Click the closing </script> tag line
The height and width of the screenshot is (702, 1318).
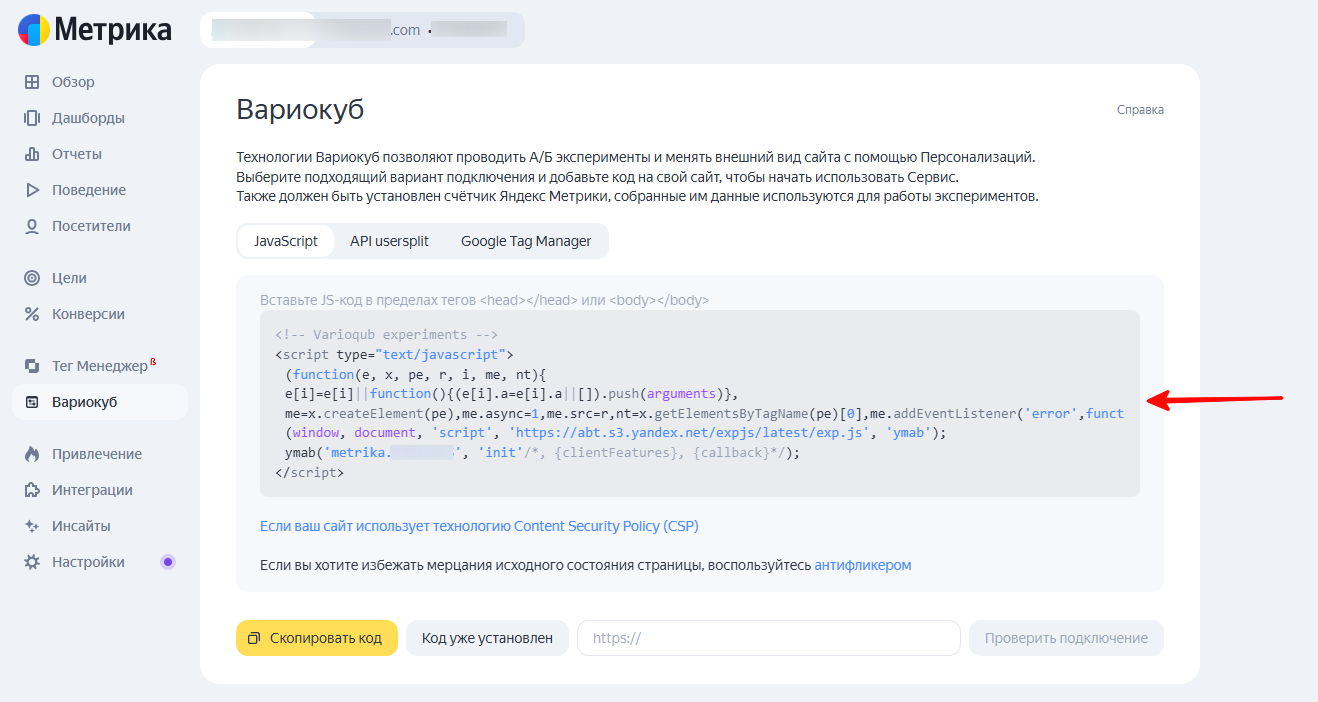coord(309,472)
